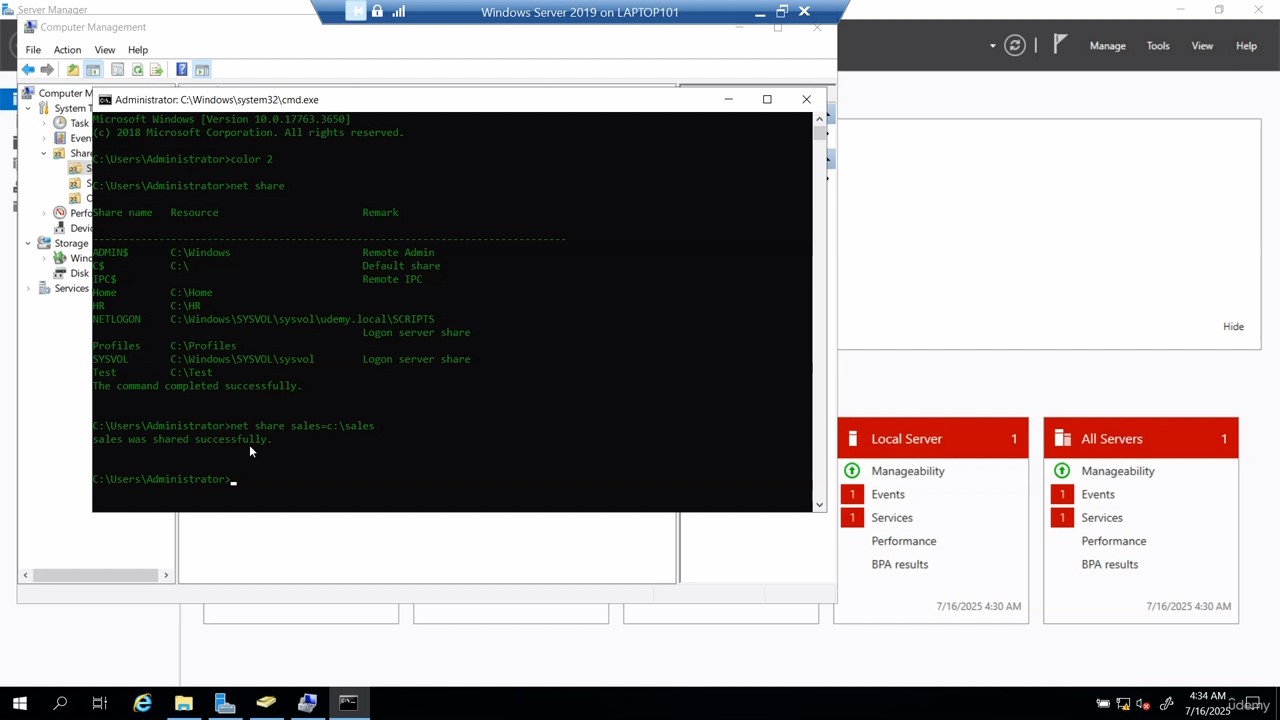Open the Windows Start button
This screenshot has width=1280, height=720.
pyautogui.click(x=19, y=703)
